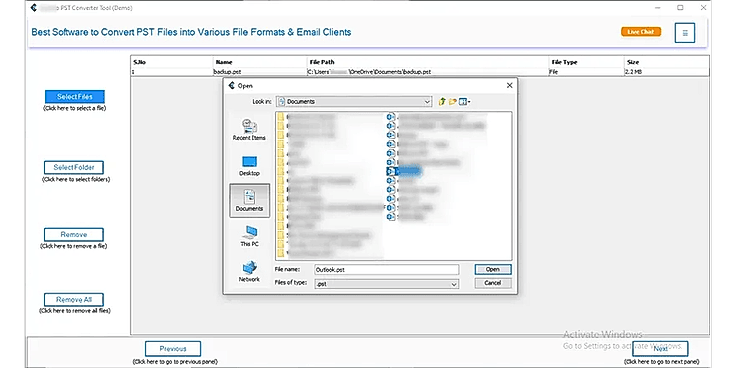
Task: Click the Remove All button
Action: point(74,299)
